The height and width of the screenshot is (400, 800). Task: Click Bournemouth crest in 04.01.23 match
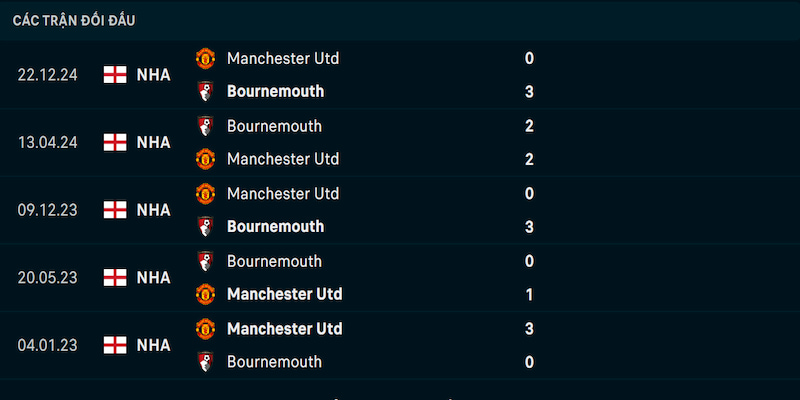205,361
